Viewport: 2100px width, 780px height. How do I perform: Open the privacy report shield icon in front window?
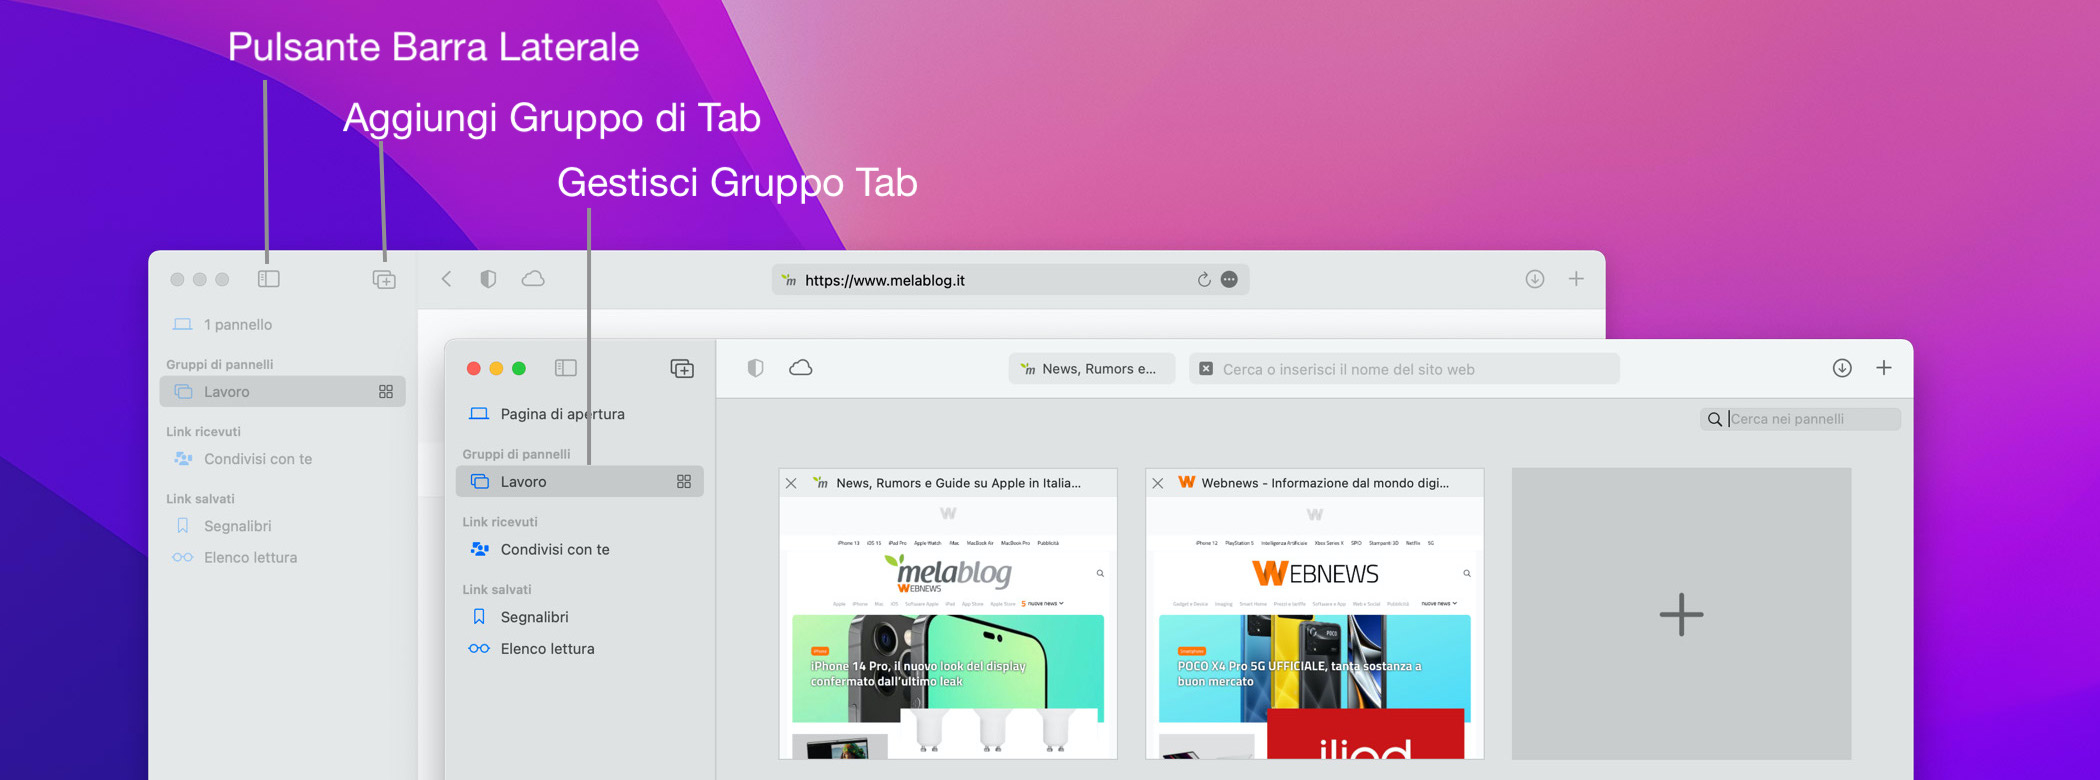755,368
